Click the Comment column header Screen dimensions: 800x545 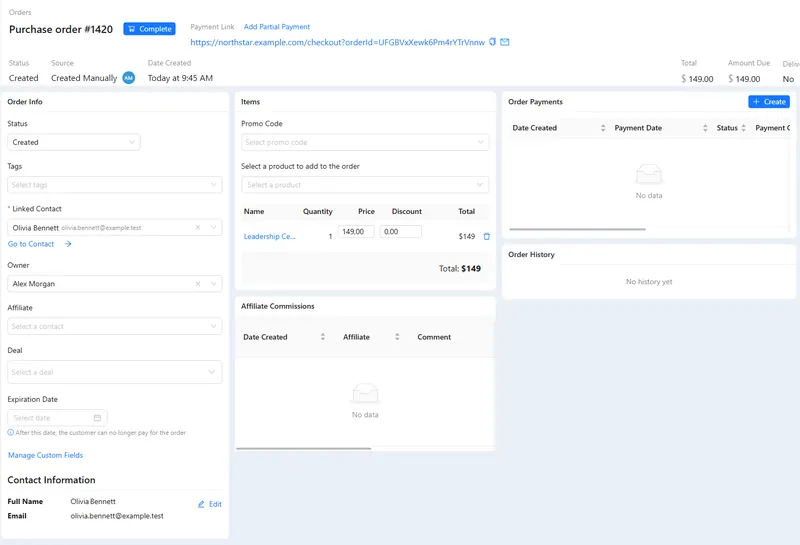tap(434, 337)
